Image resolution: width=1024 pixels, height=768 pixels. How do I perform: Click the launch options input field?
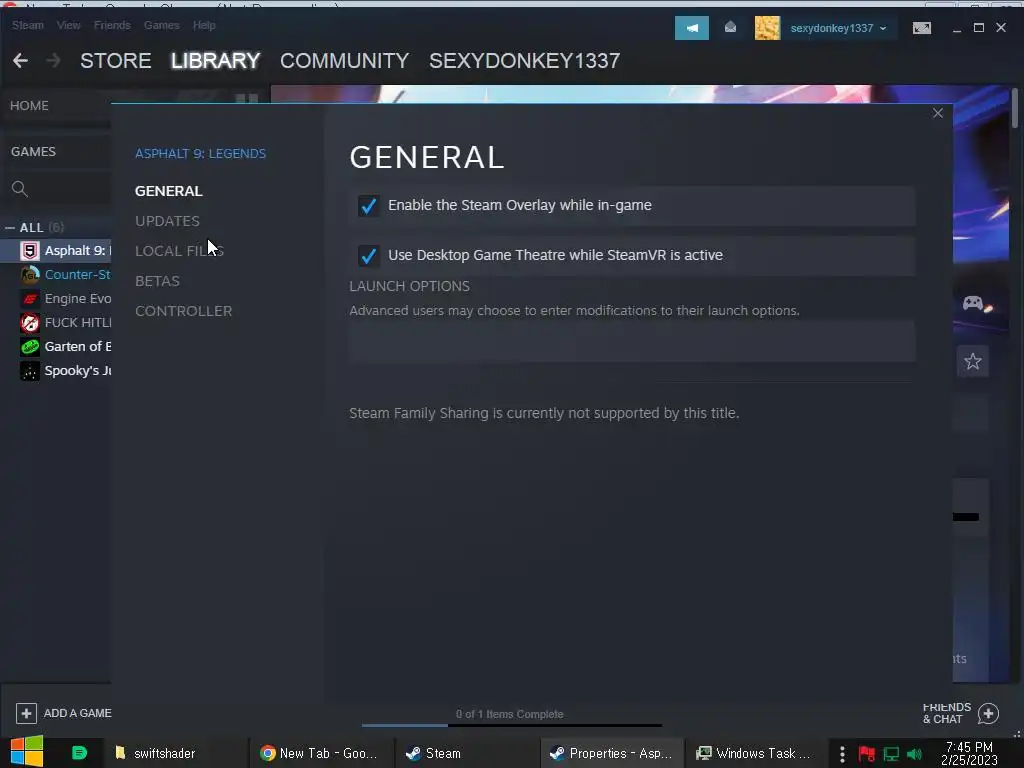[x=632, y=341]
